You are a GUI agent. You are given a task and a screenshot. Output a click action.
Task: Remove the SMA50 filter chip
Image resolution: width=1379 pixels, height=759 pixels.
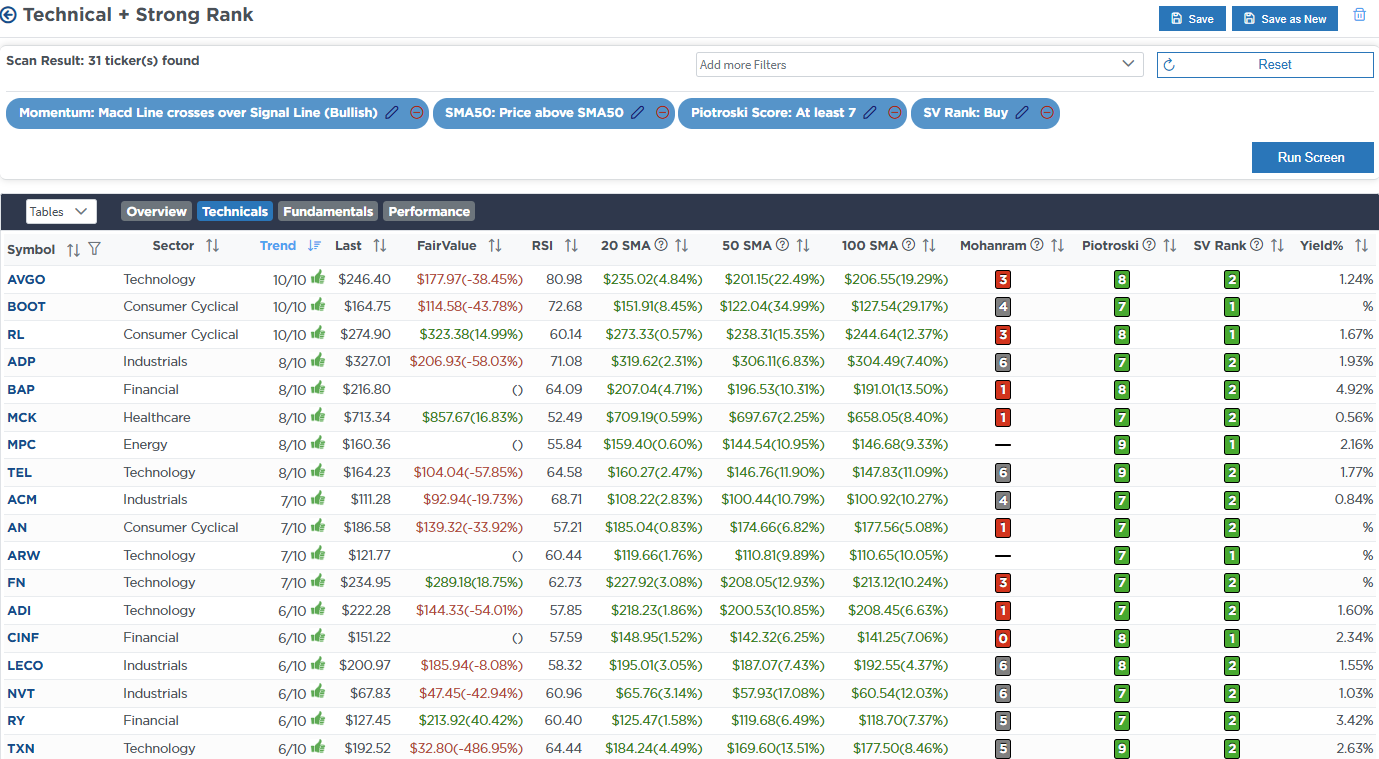pyautogui.click(x=662, y=113)
